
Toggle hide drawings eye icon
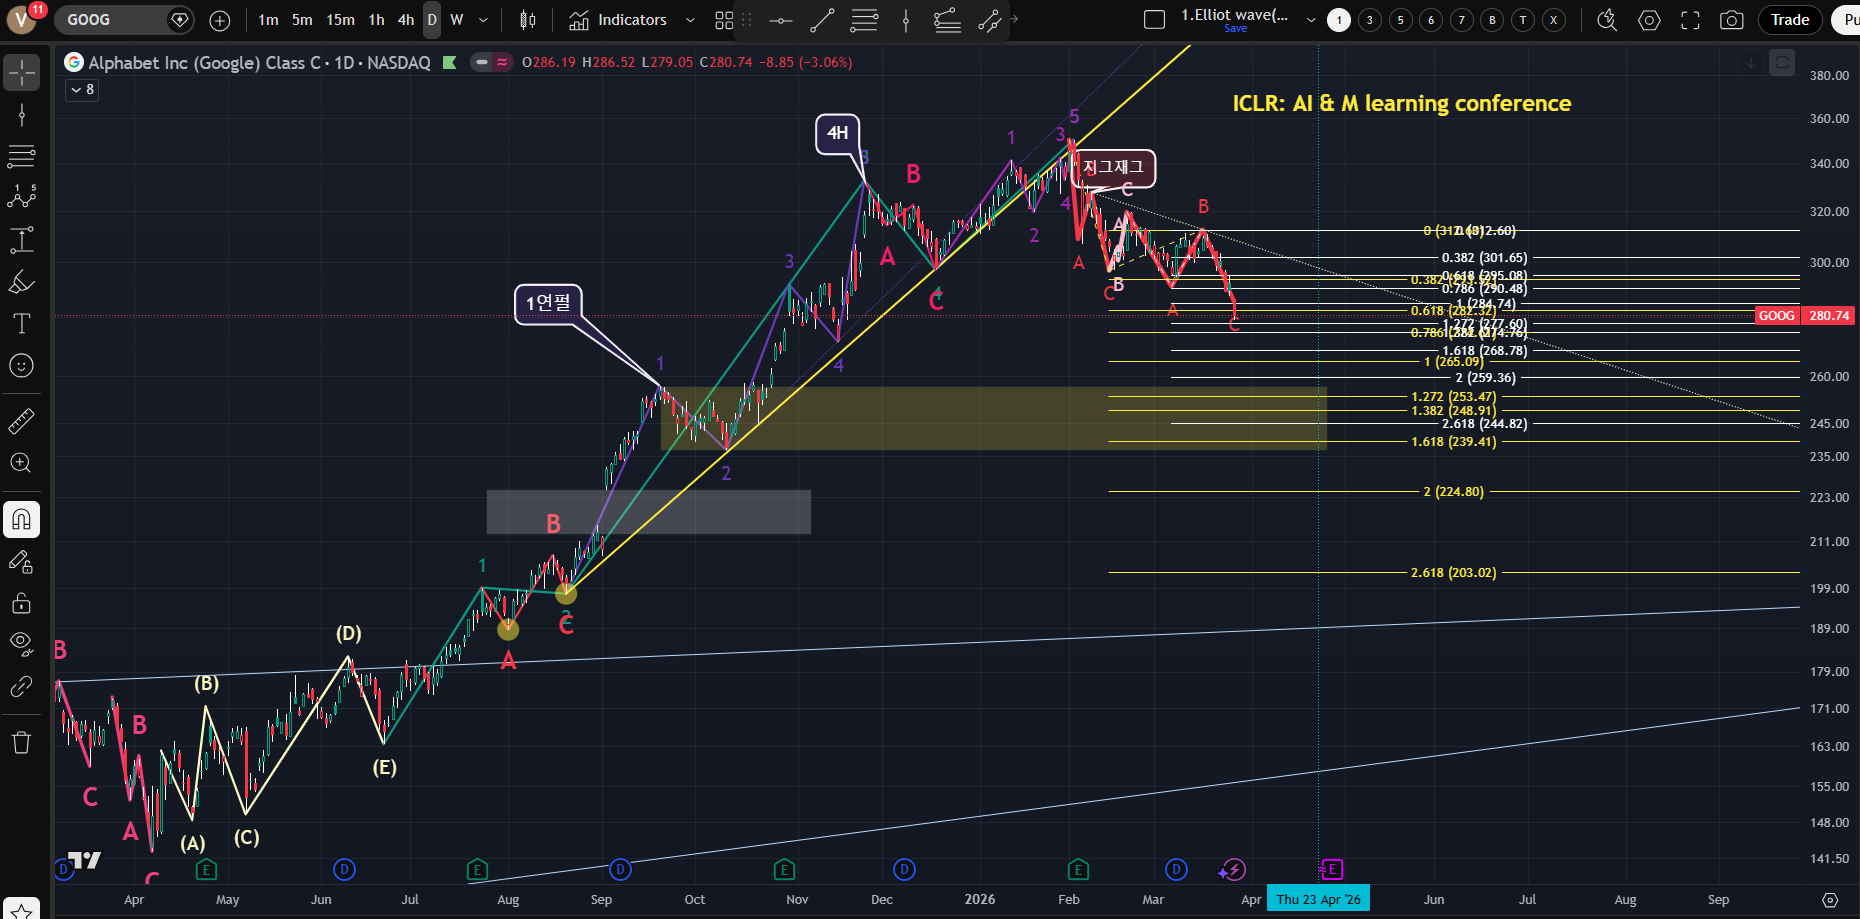pyautogui.click(x=21, y=643)
